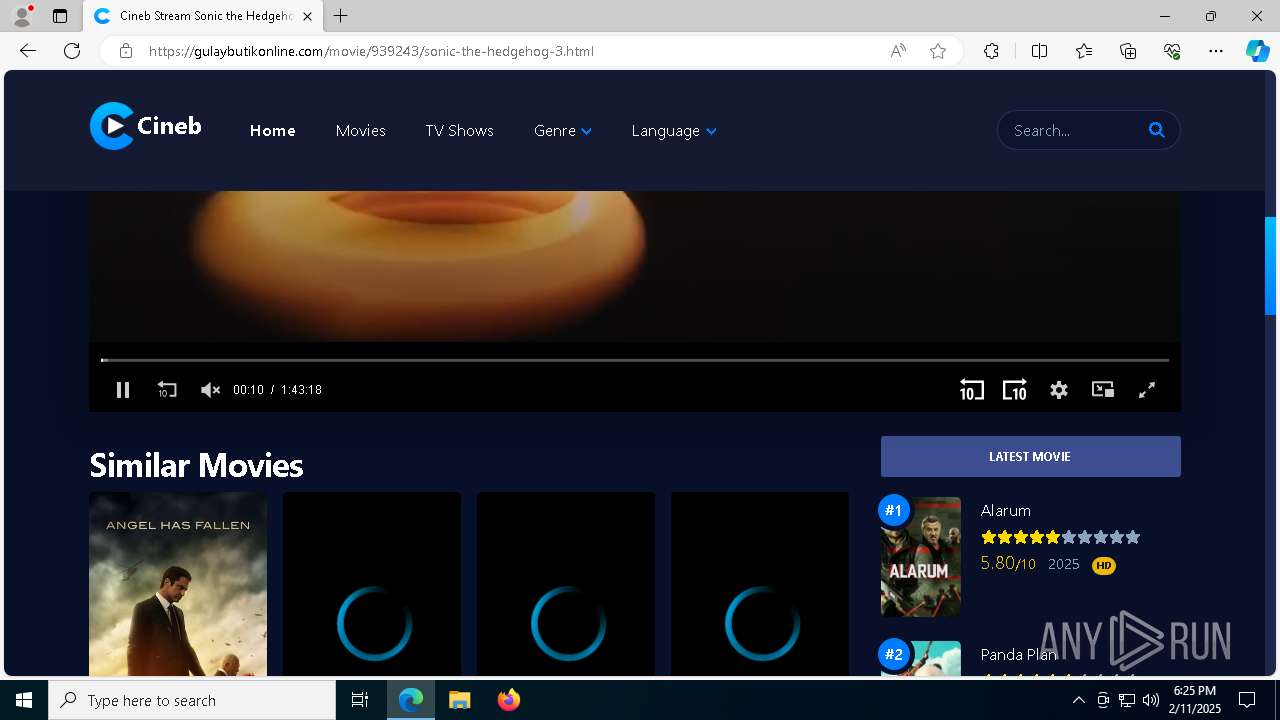Open the Alarum poster thumbnail
1280x720 pixels.
pyautogui.click(x=921, y=557)
